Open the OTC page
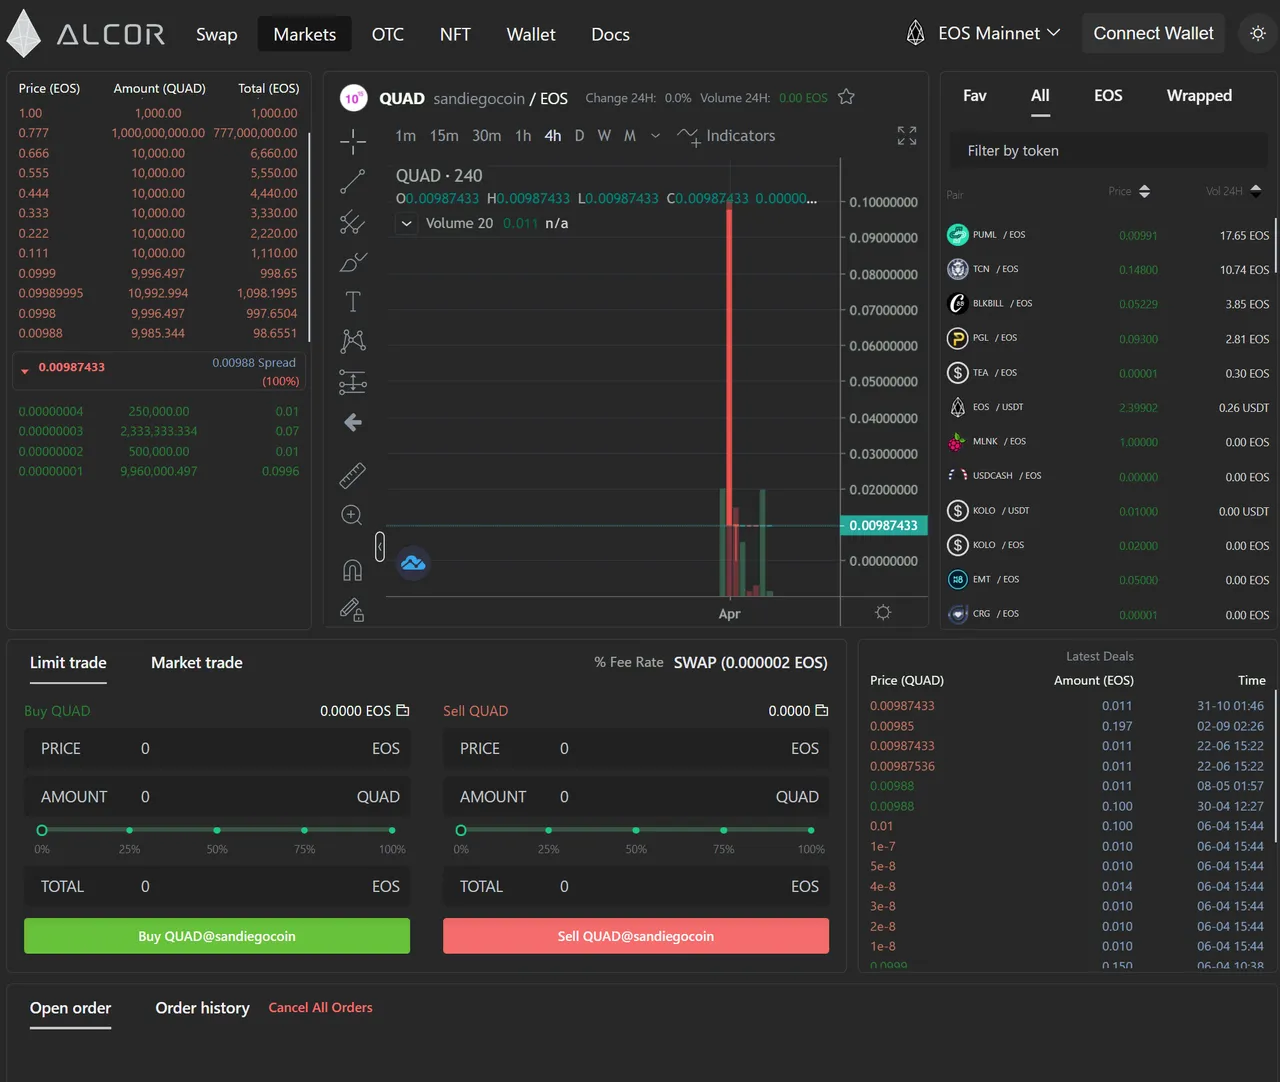 [x=388, y=34]
